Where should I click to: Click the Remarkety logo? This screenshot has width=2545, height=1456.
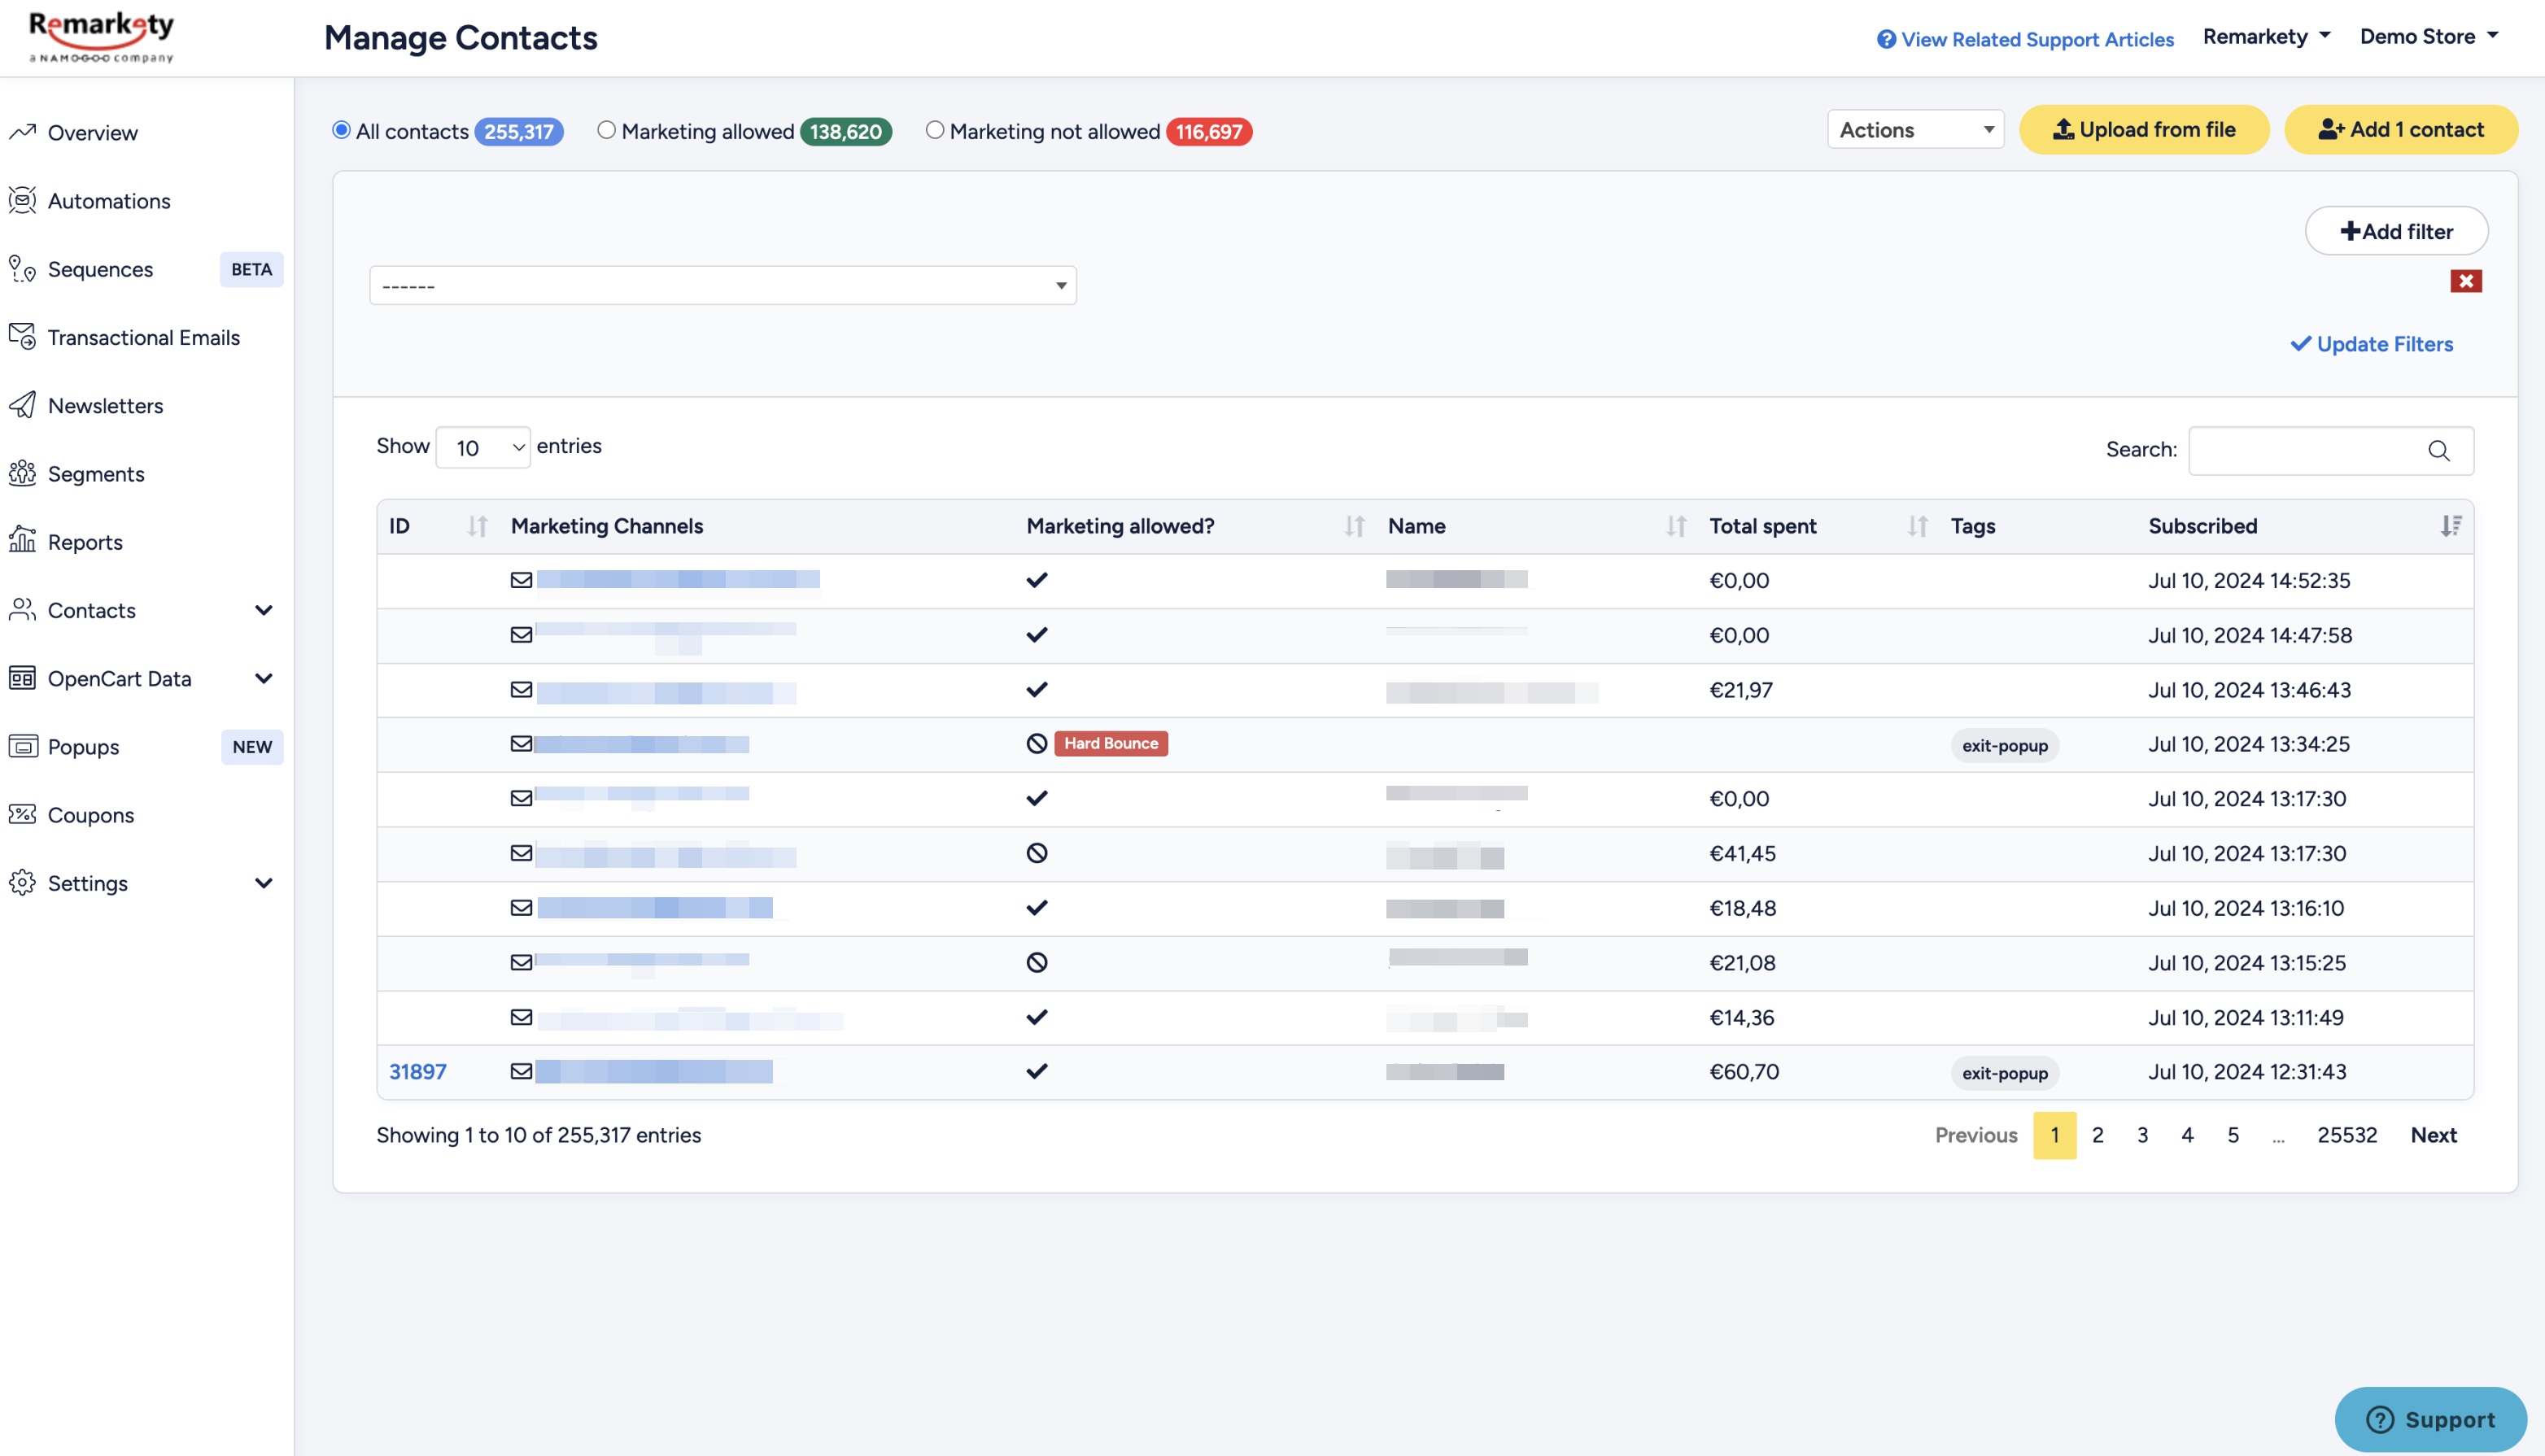101,37
